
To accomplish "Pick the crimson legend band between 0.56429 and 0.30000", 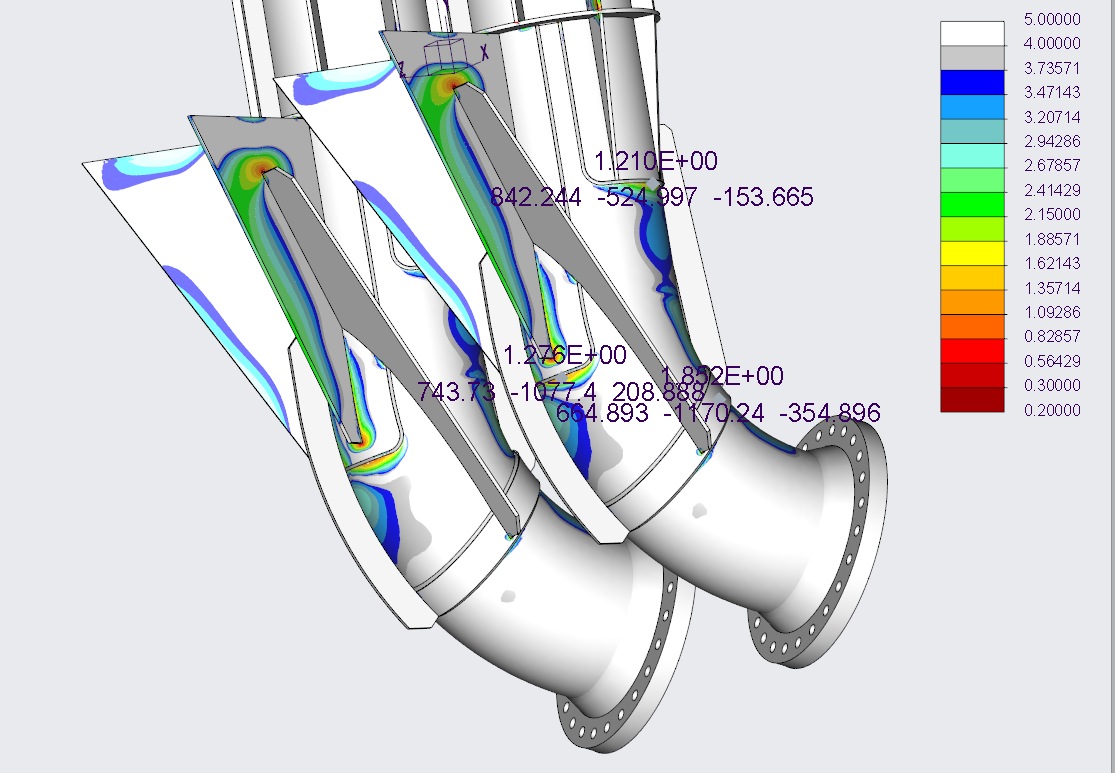I will point(972,375).
